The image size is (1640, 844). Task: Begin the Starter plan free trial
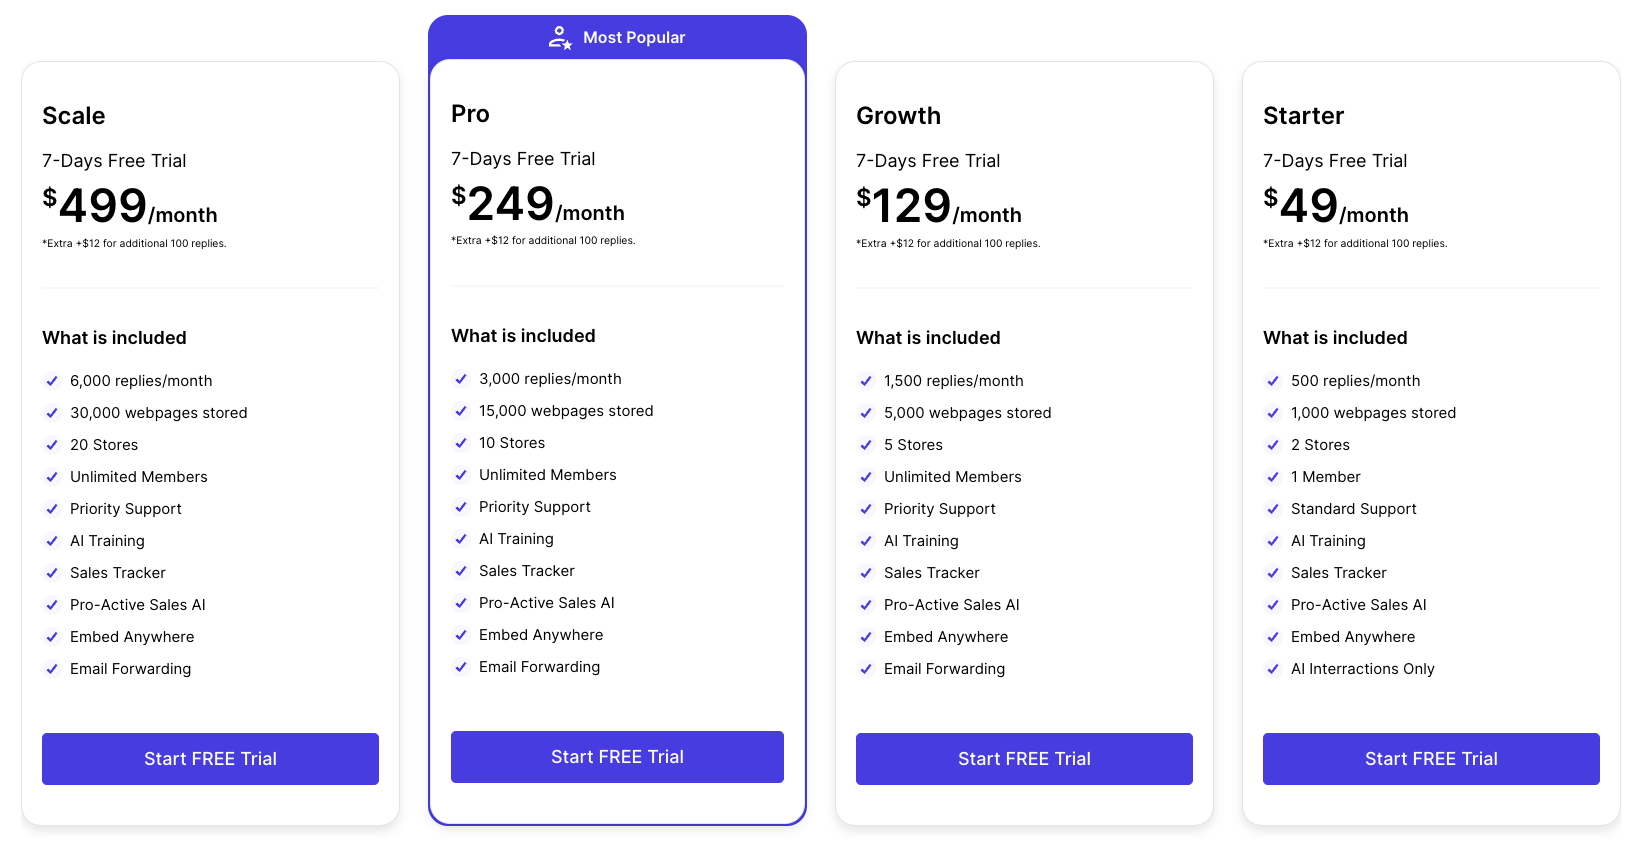click(x=1431, y=759)
